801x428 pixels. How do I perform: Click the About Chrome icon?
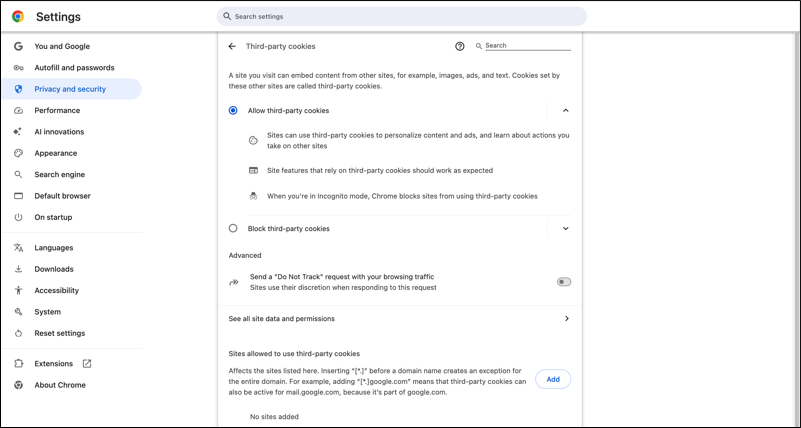(x=18, y=385)
